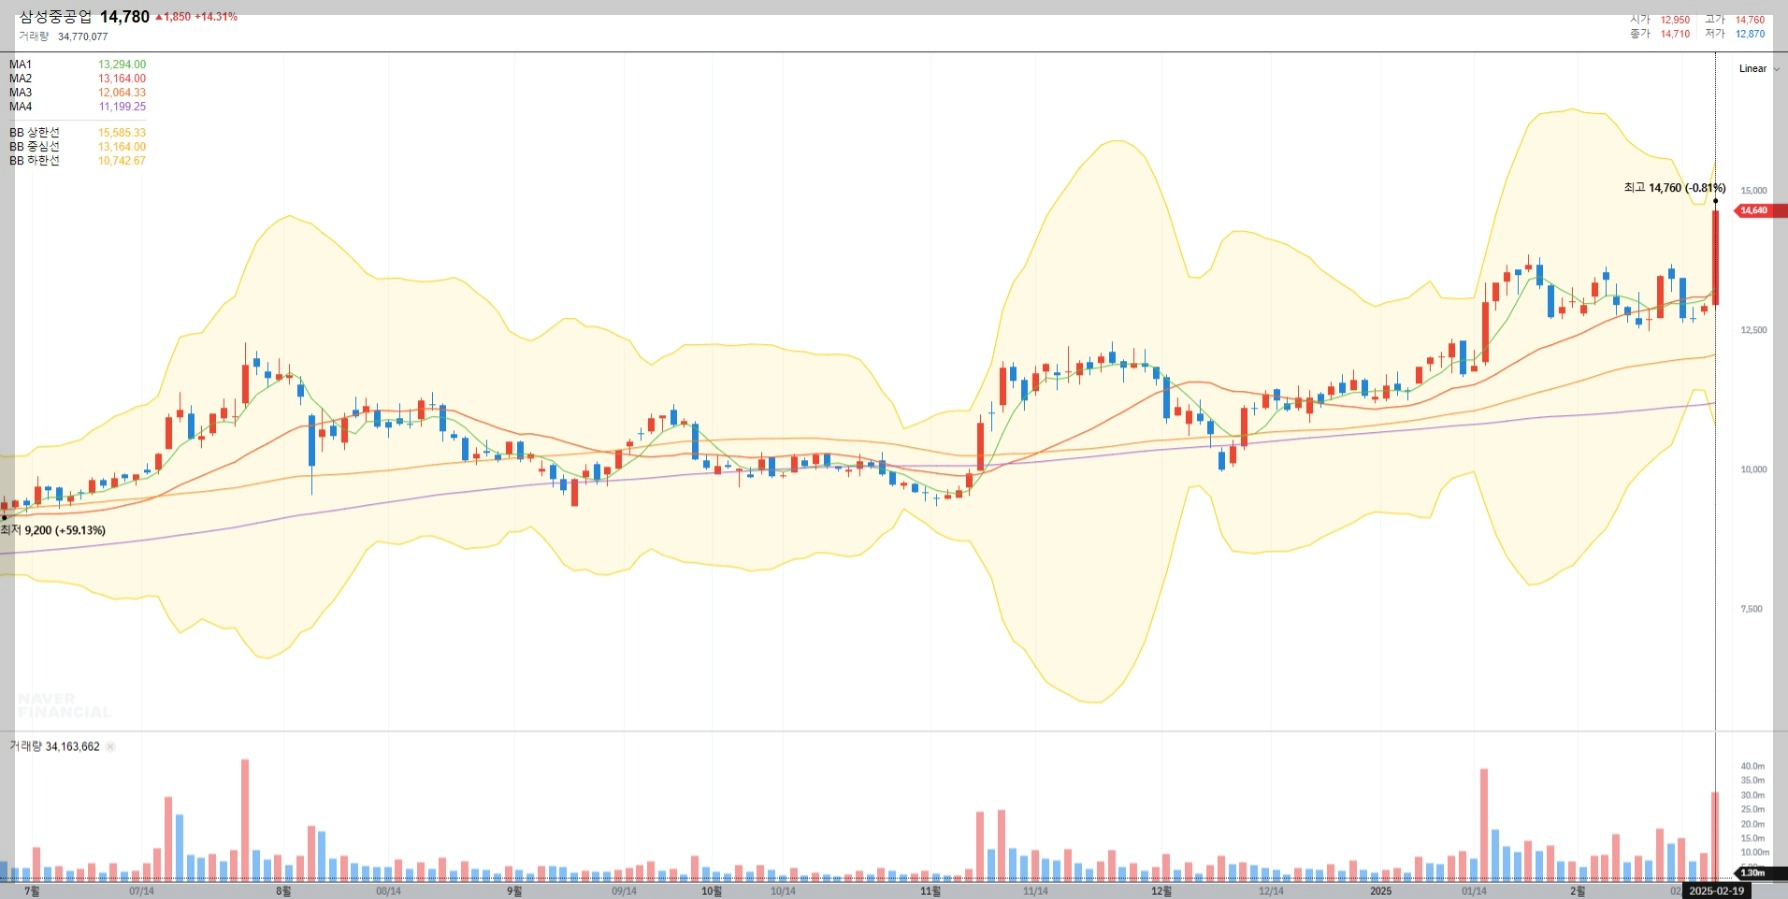Click the 09/14 date label on axis
This screenshot has height=899, width=1788.
click(624, 891)
